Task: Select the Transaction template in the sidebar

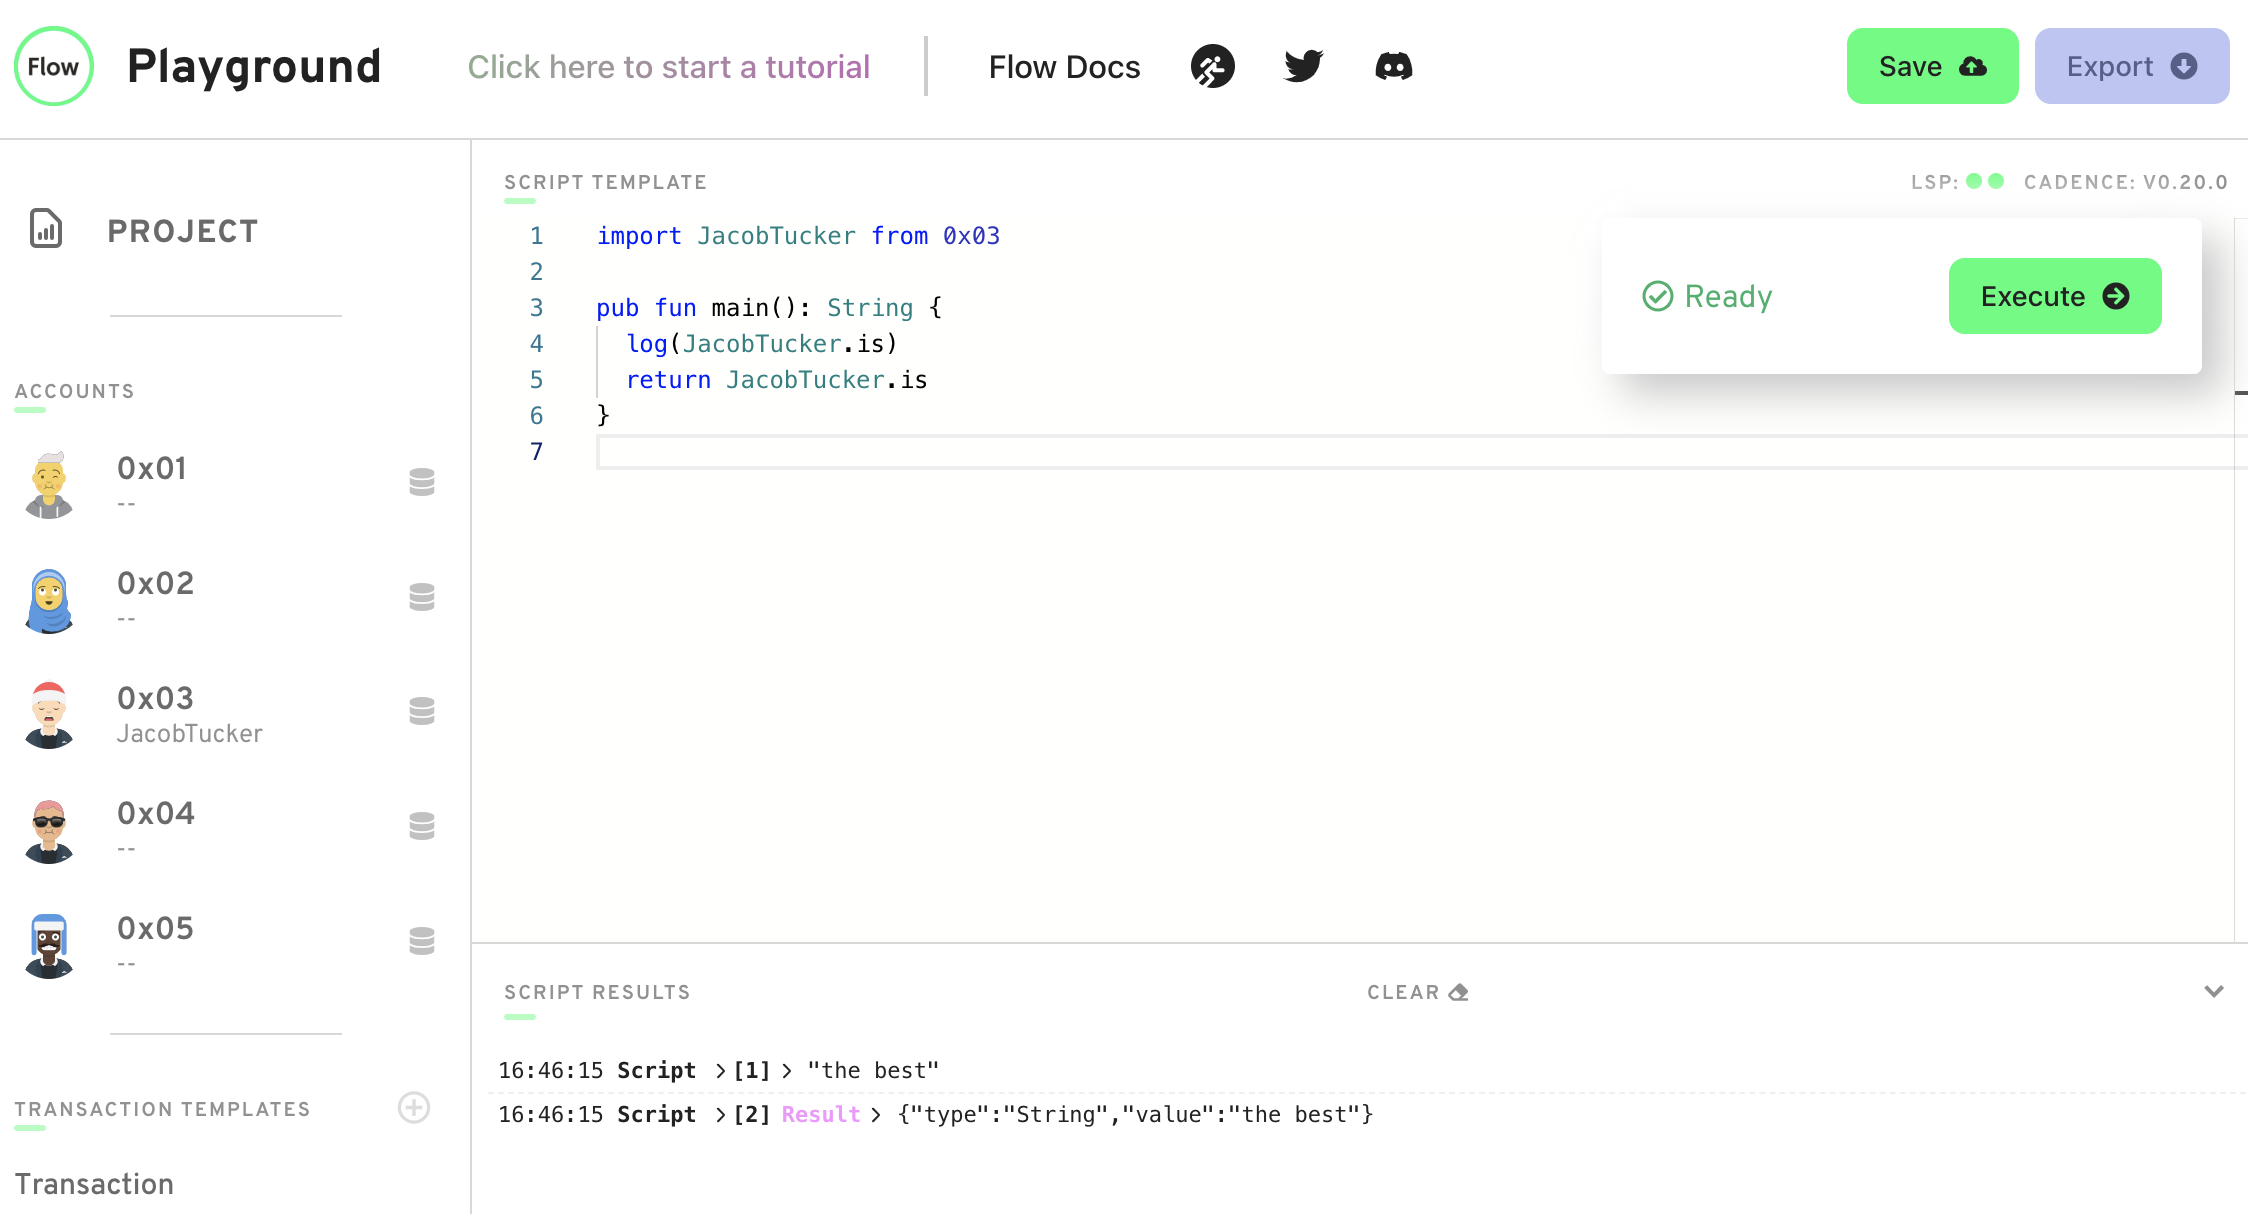Action: (x=95, y=1183)
